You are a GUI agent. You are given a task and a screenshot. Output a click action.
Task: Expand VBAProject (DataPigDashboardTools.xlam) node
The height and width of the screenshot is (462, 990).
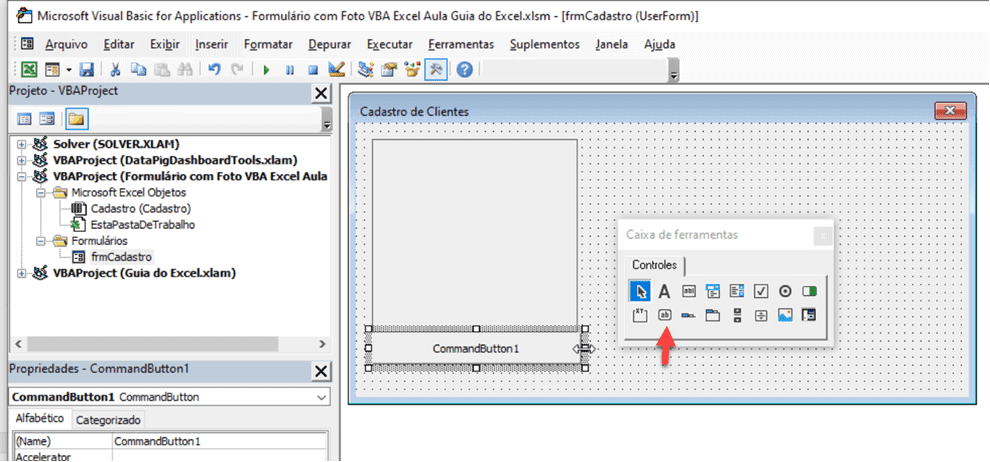pyautogui.click(x=22, y=160)
